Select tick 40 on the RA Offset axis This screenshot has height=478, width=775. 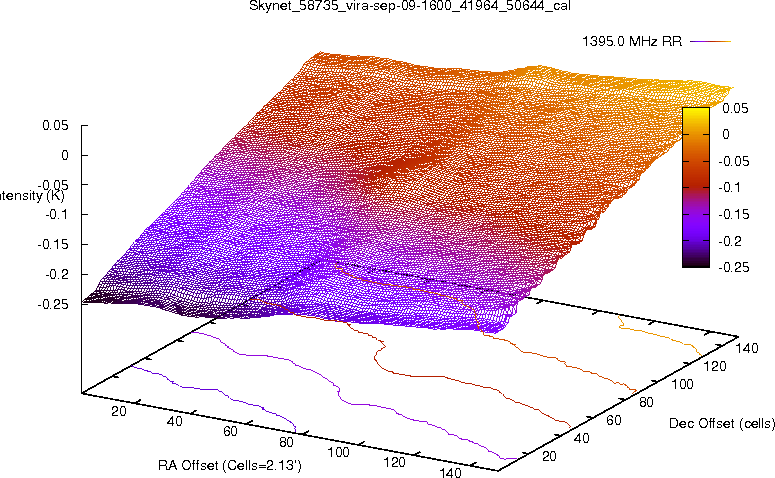pyautogui.click(x=174, y=421)
